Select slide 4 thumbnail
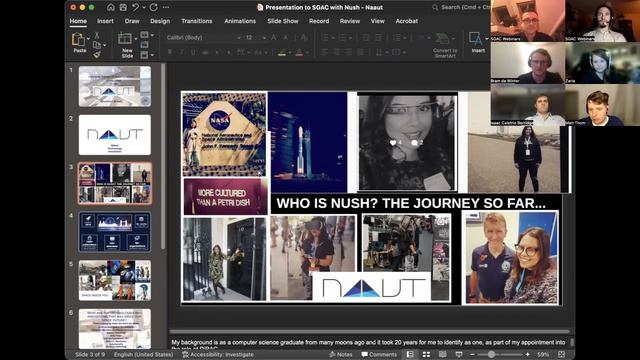Viewport: 640px width, 360px height. (115, 232)
